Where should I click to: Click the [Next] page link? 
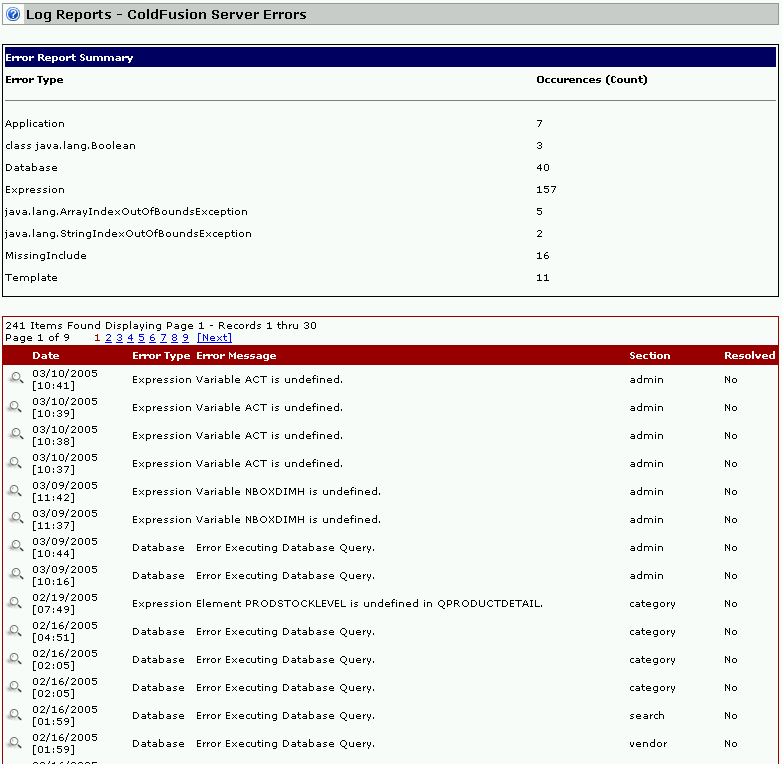pos(214,338)
